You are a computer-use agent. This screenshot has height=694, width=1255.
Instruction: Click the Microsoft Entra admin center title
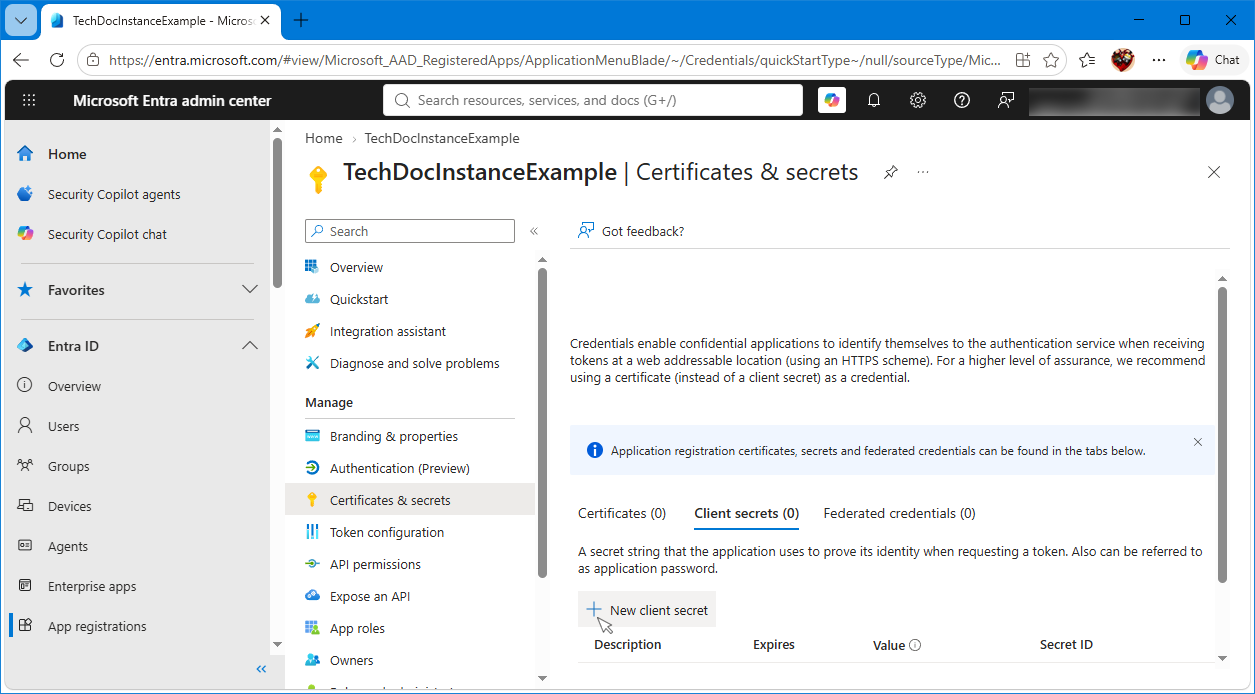(x=172, y=100)
